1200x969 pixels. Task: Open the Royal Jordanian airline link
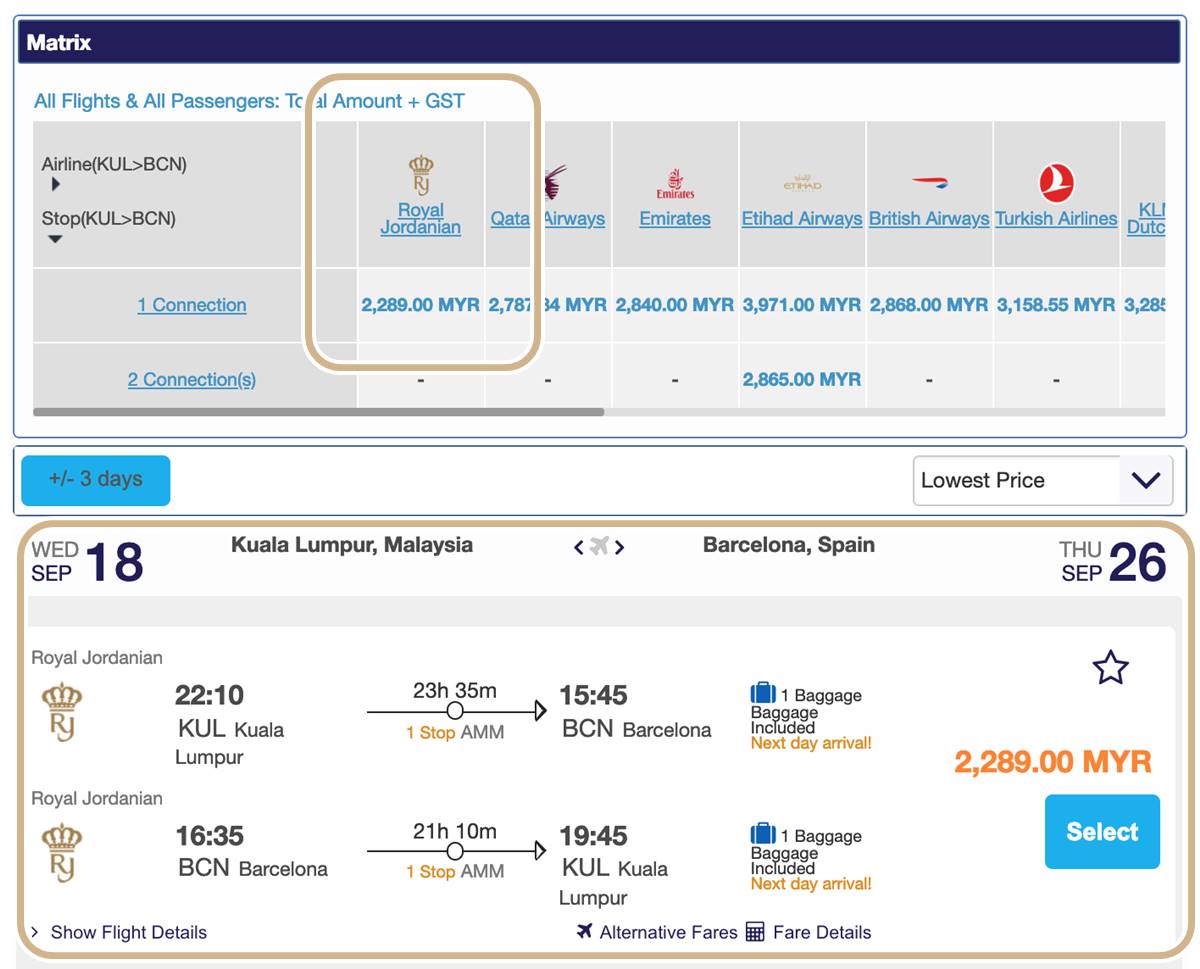click(x=421, y=218)
